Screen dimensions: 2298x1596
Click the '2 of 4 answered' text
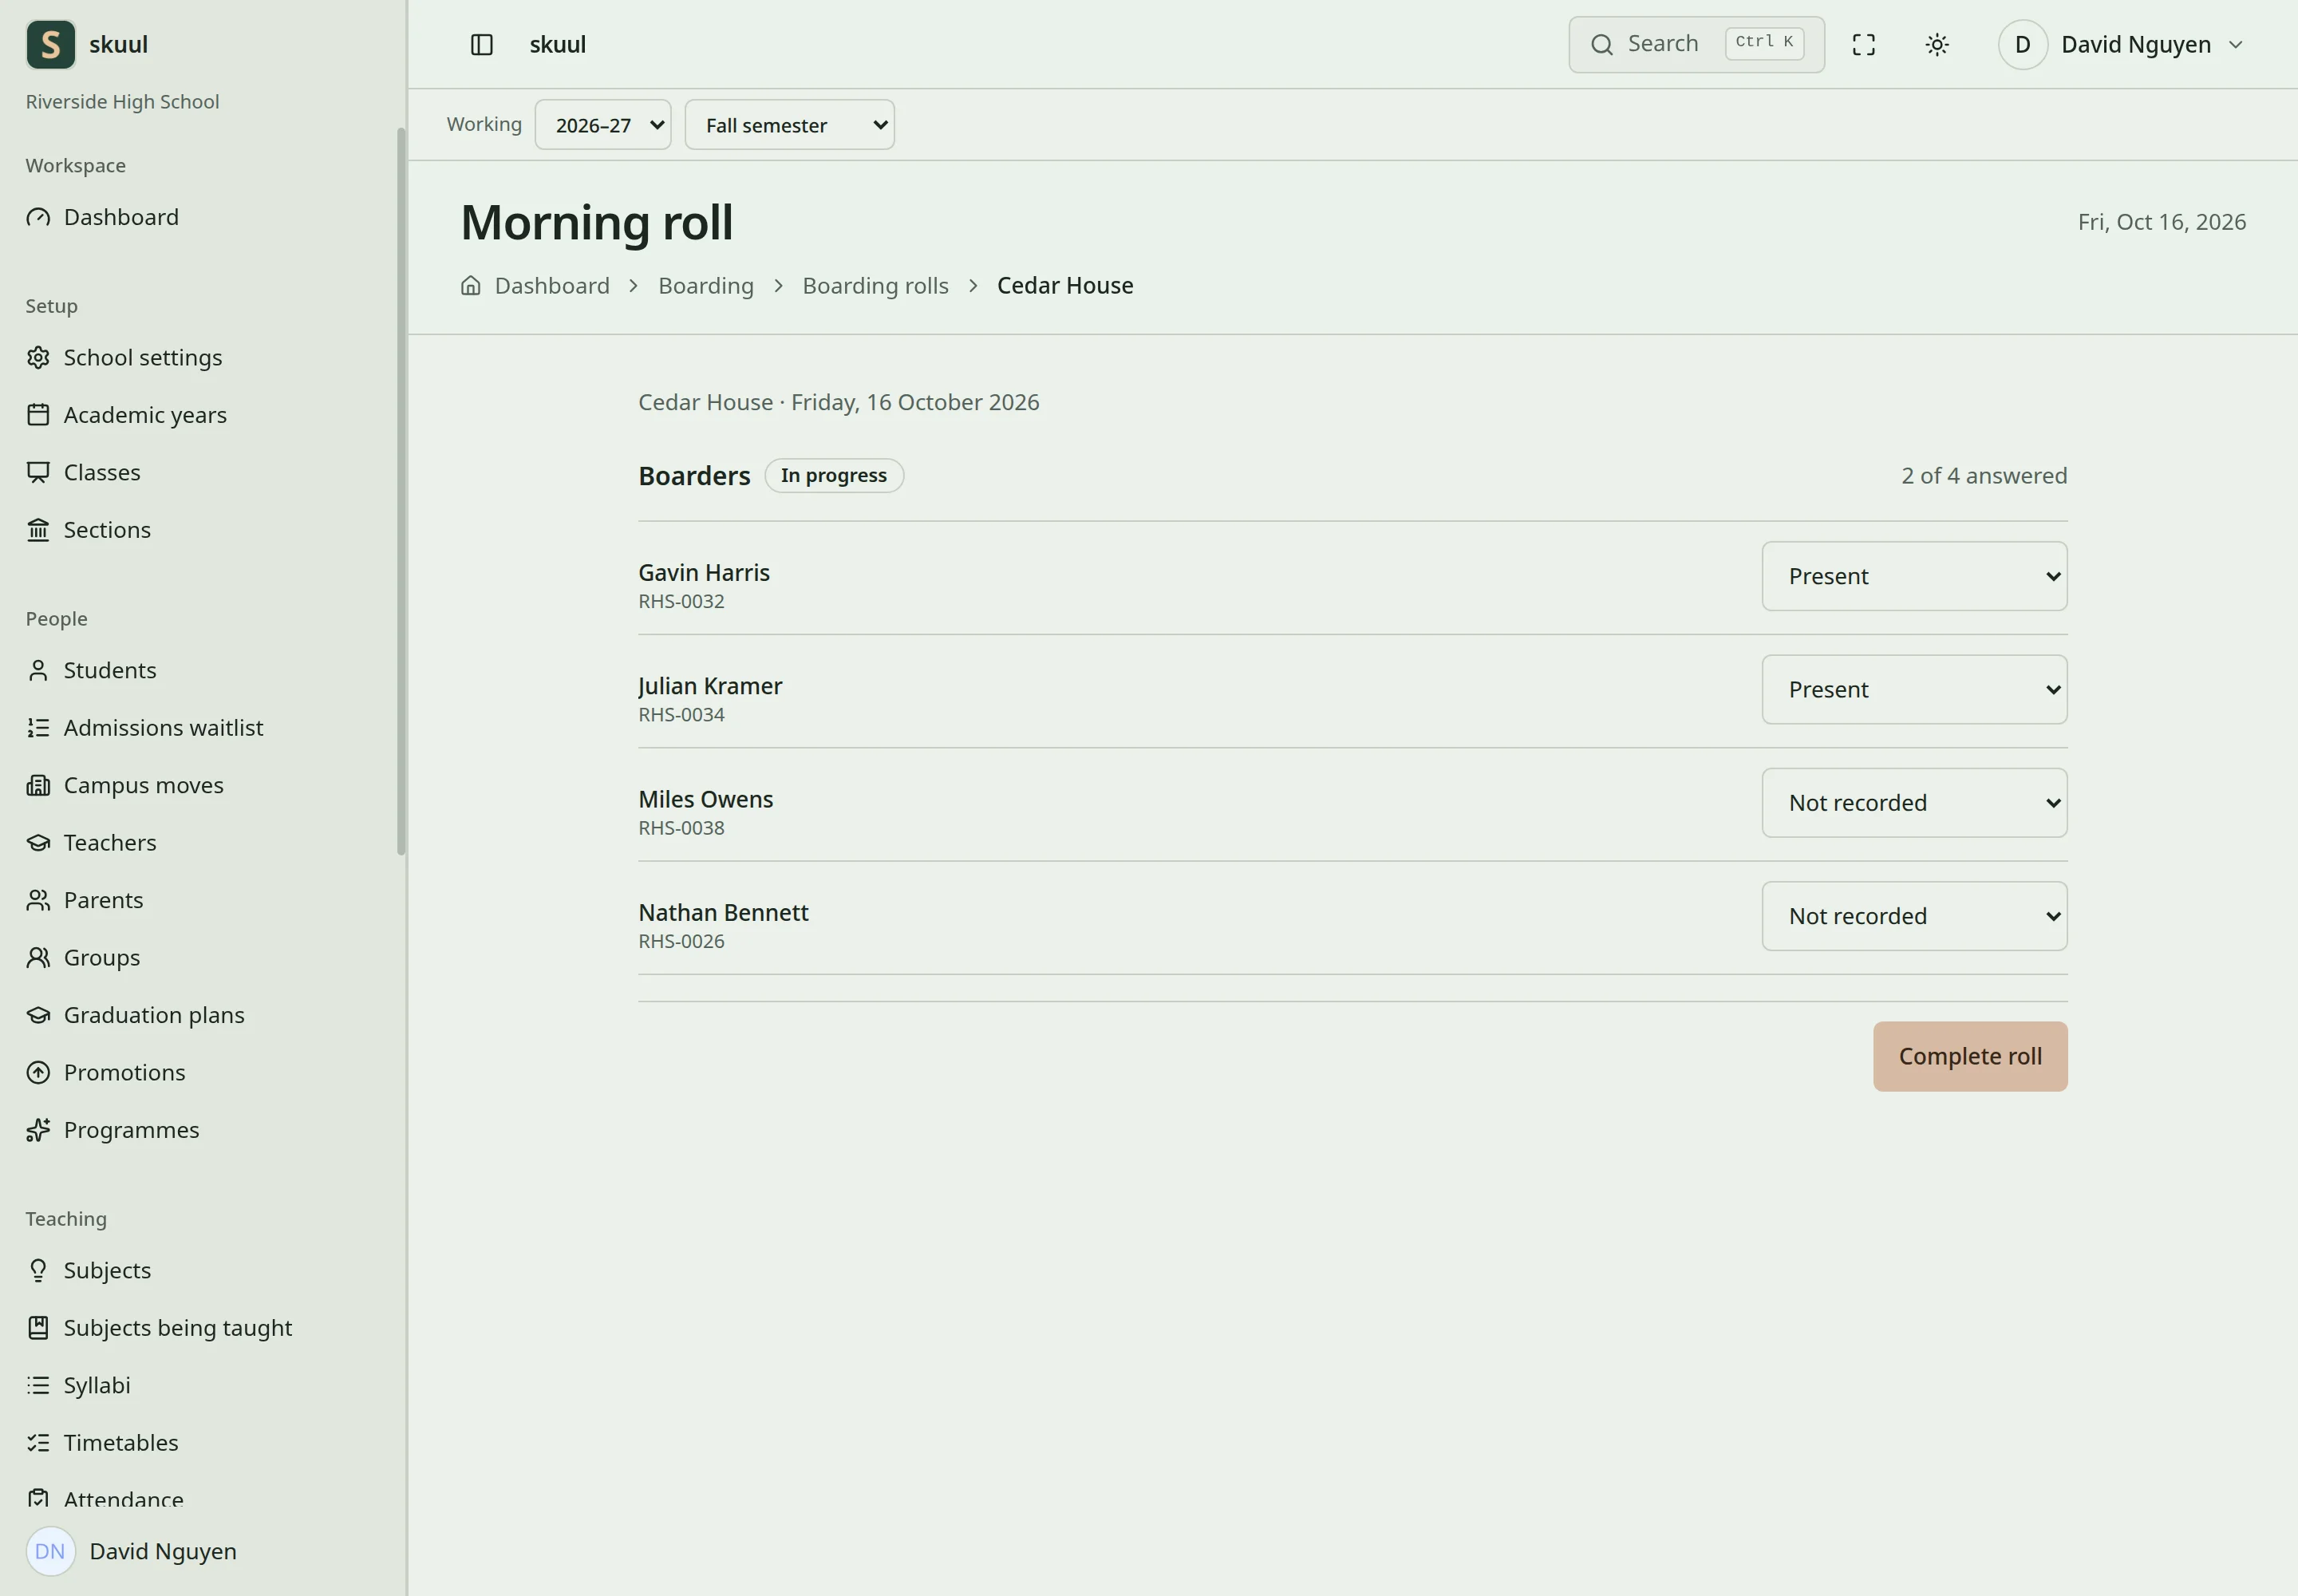1984,475
